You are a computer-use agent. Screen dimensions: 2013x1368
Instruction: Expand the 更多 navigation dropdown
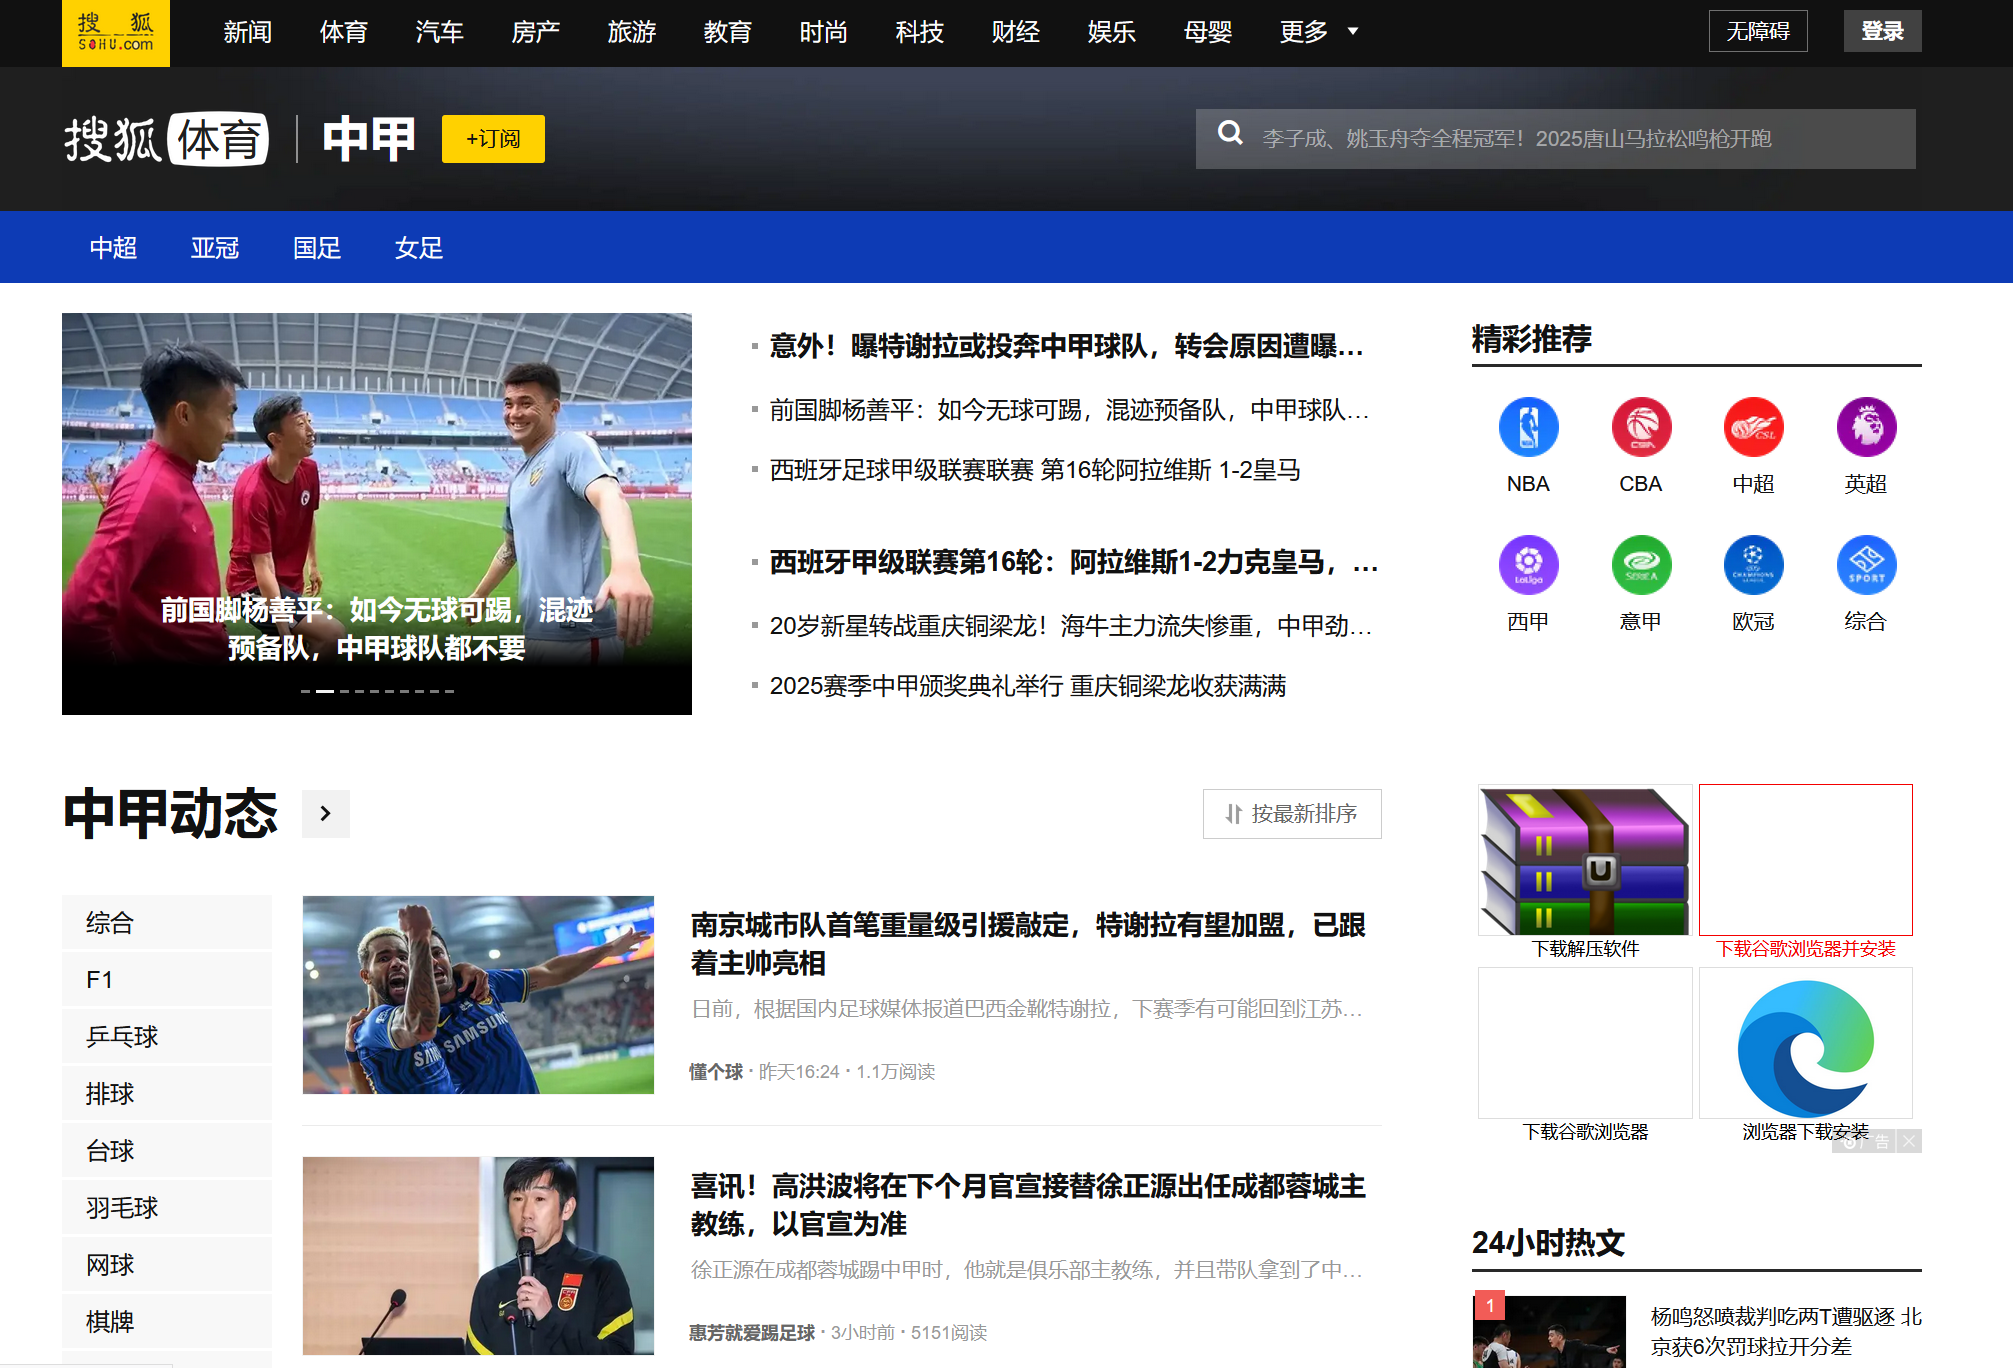[x=1318, y=32]
